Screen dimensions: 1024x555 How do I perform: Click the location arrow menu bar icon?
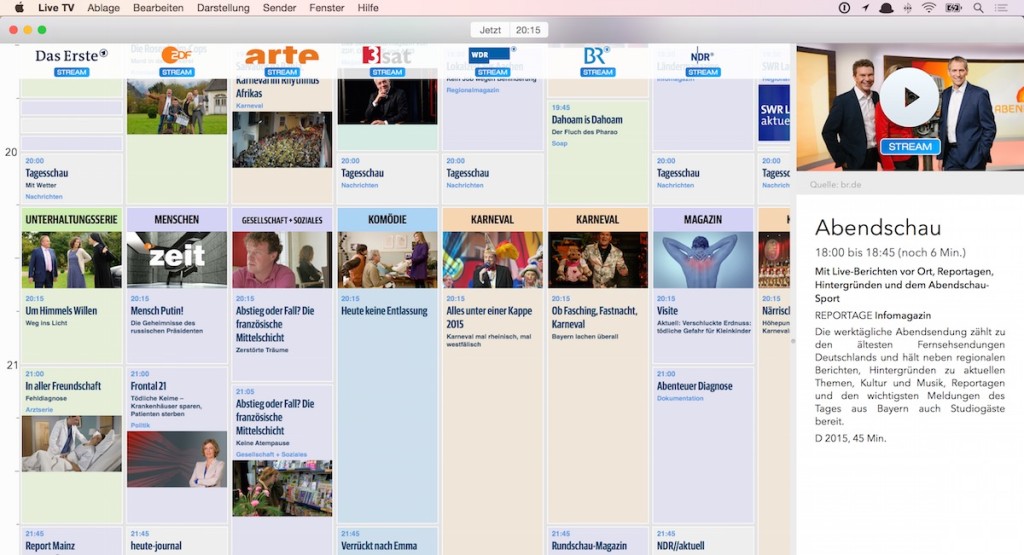(x=865, y=8)
